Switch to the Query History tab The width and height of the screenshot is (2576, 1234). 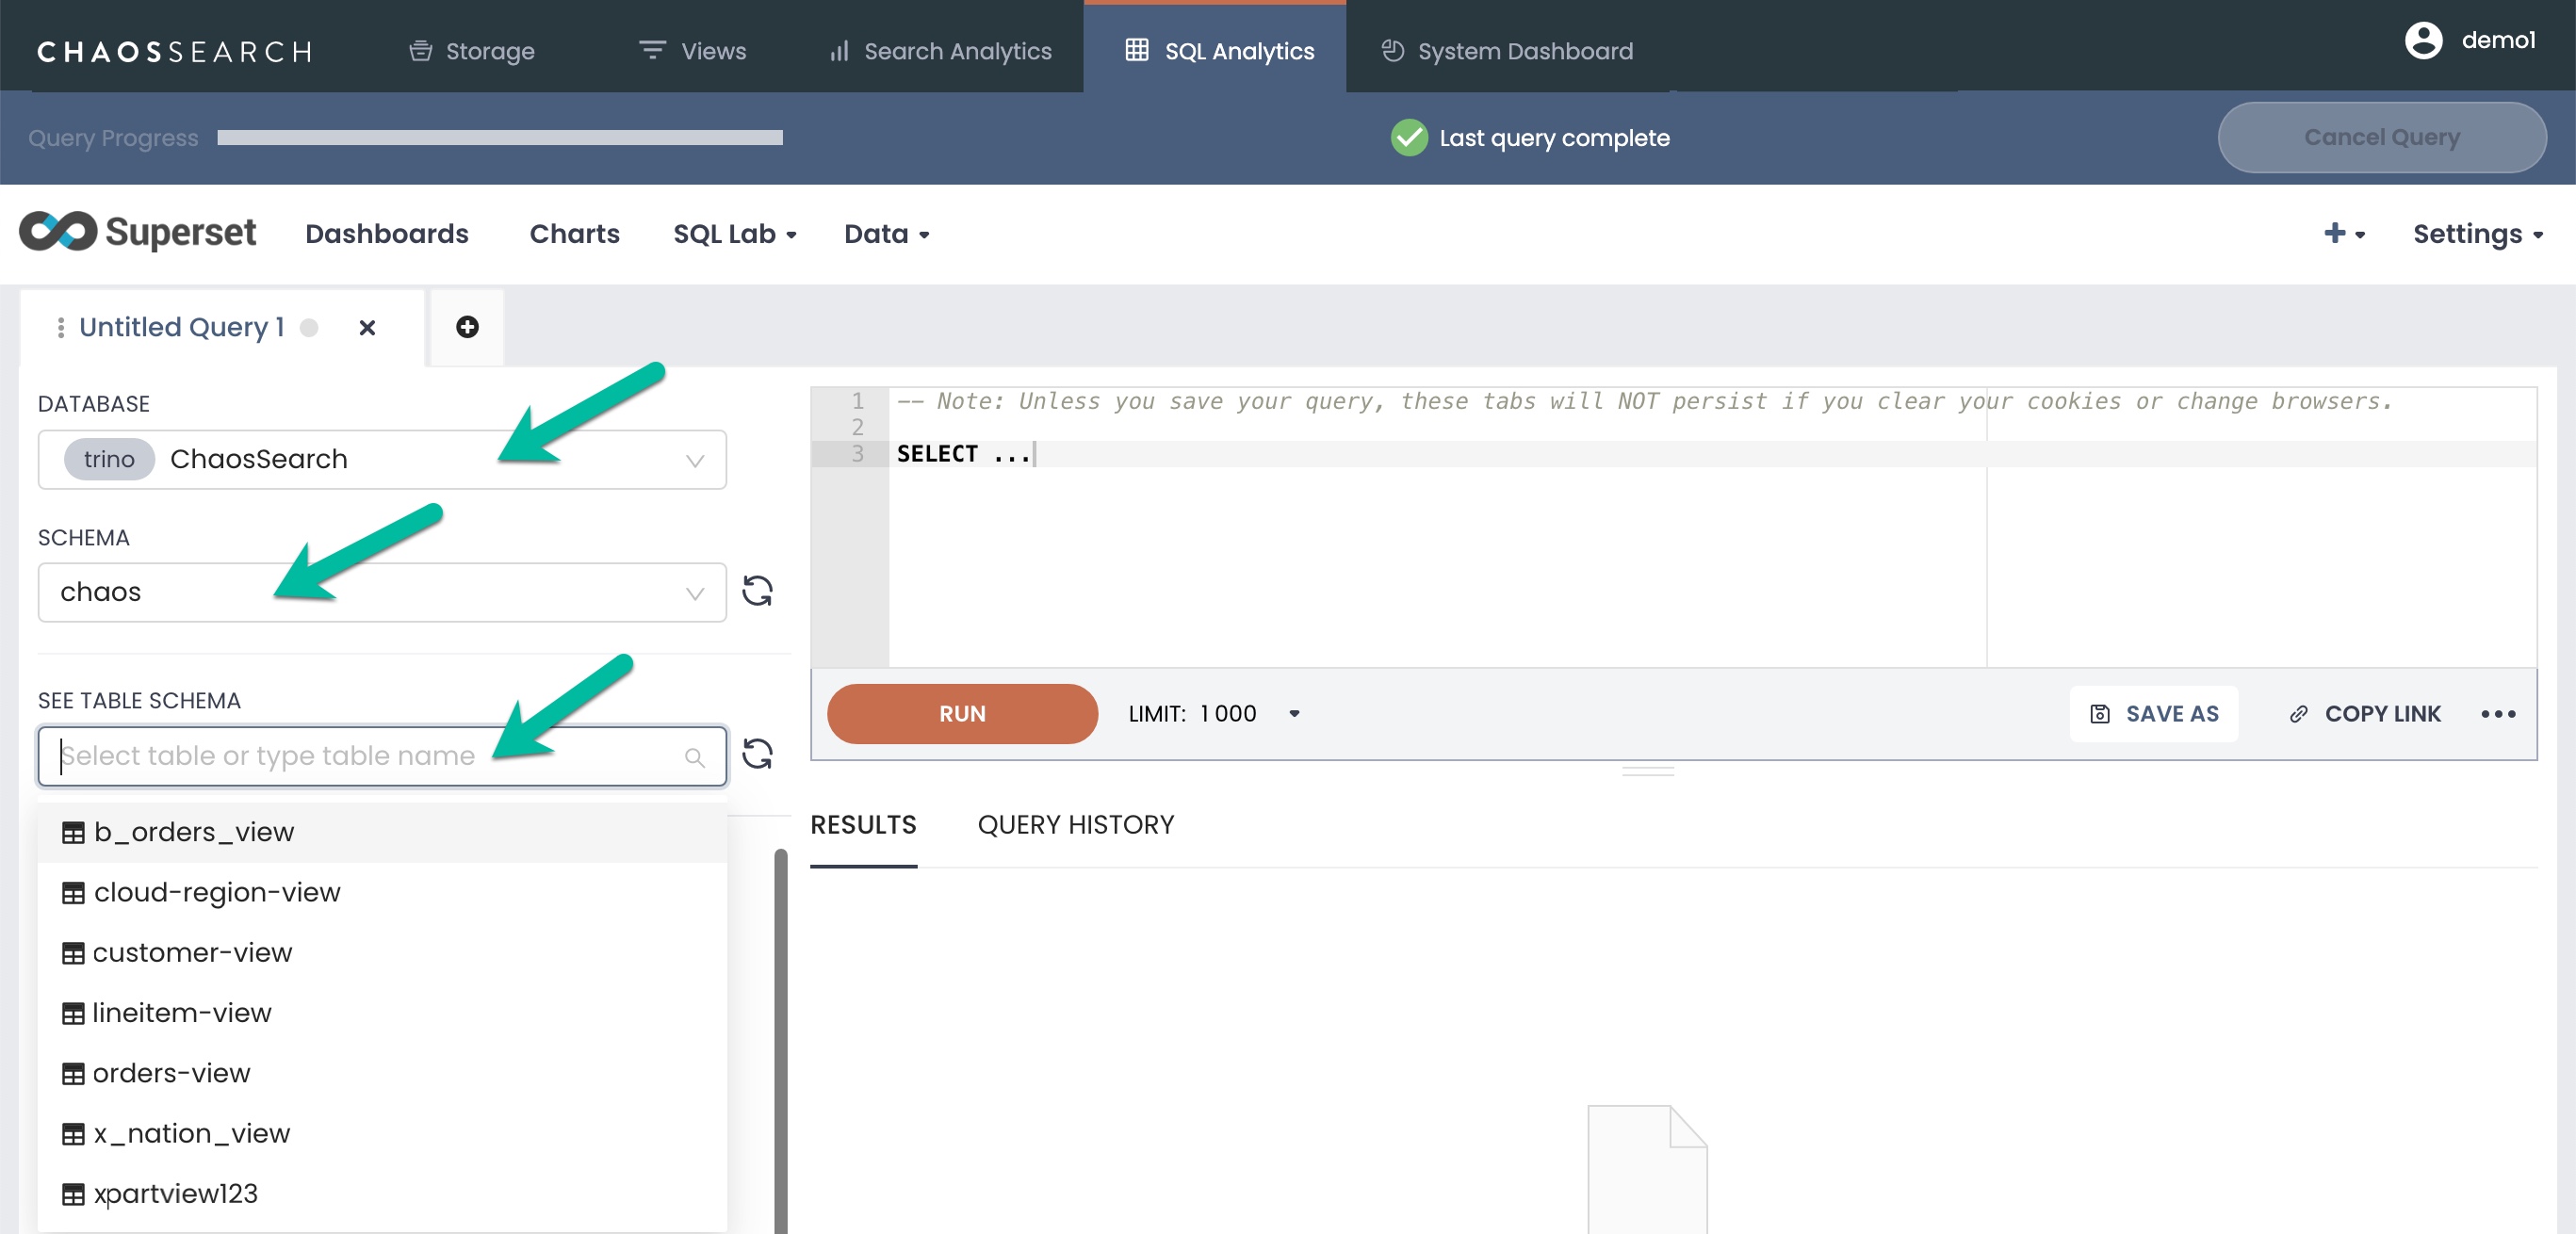1075,825
